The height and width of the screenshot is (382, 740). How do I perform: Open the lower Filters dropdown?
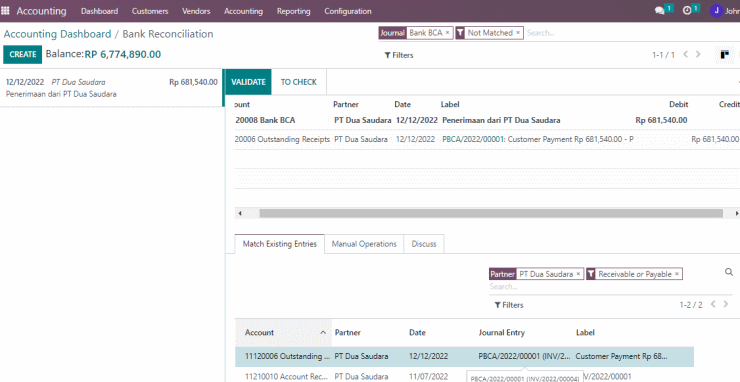[x=509, y=305]
